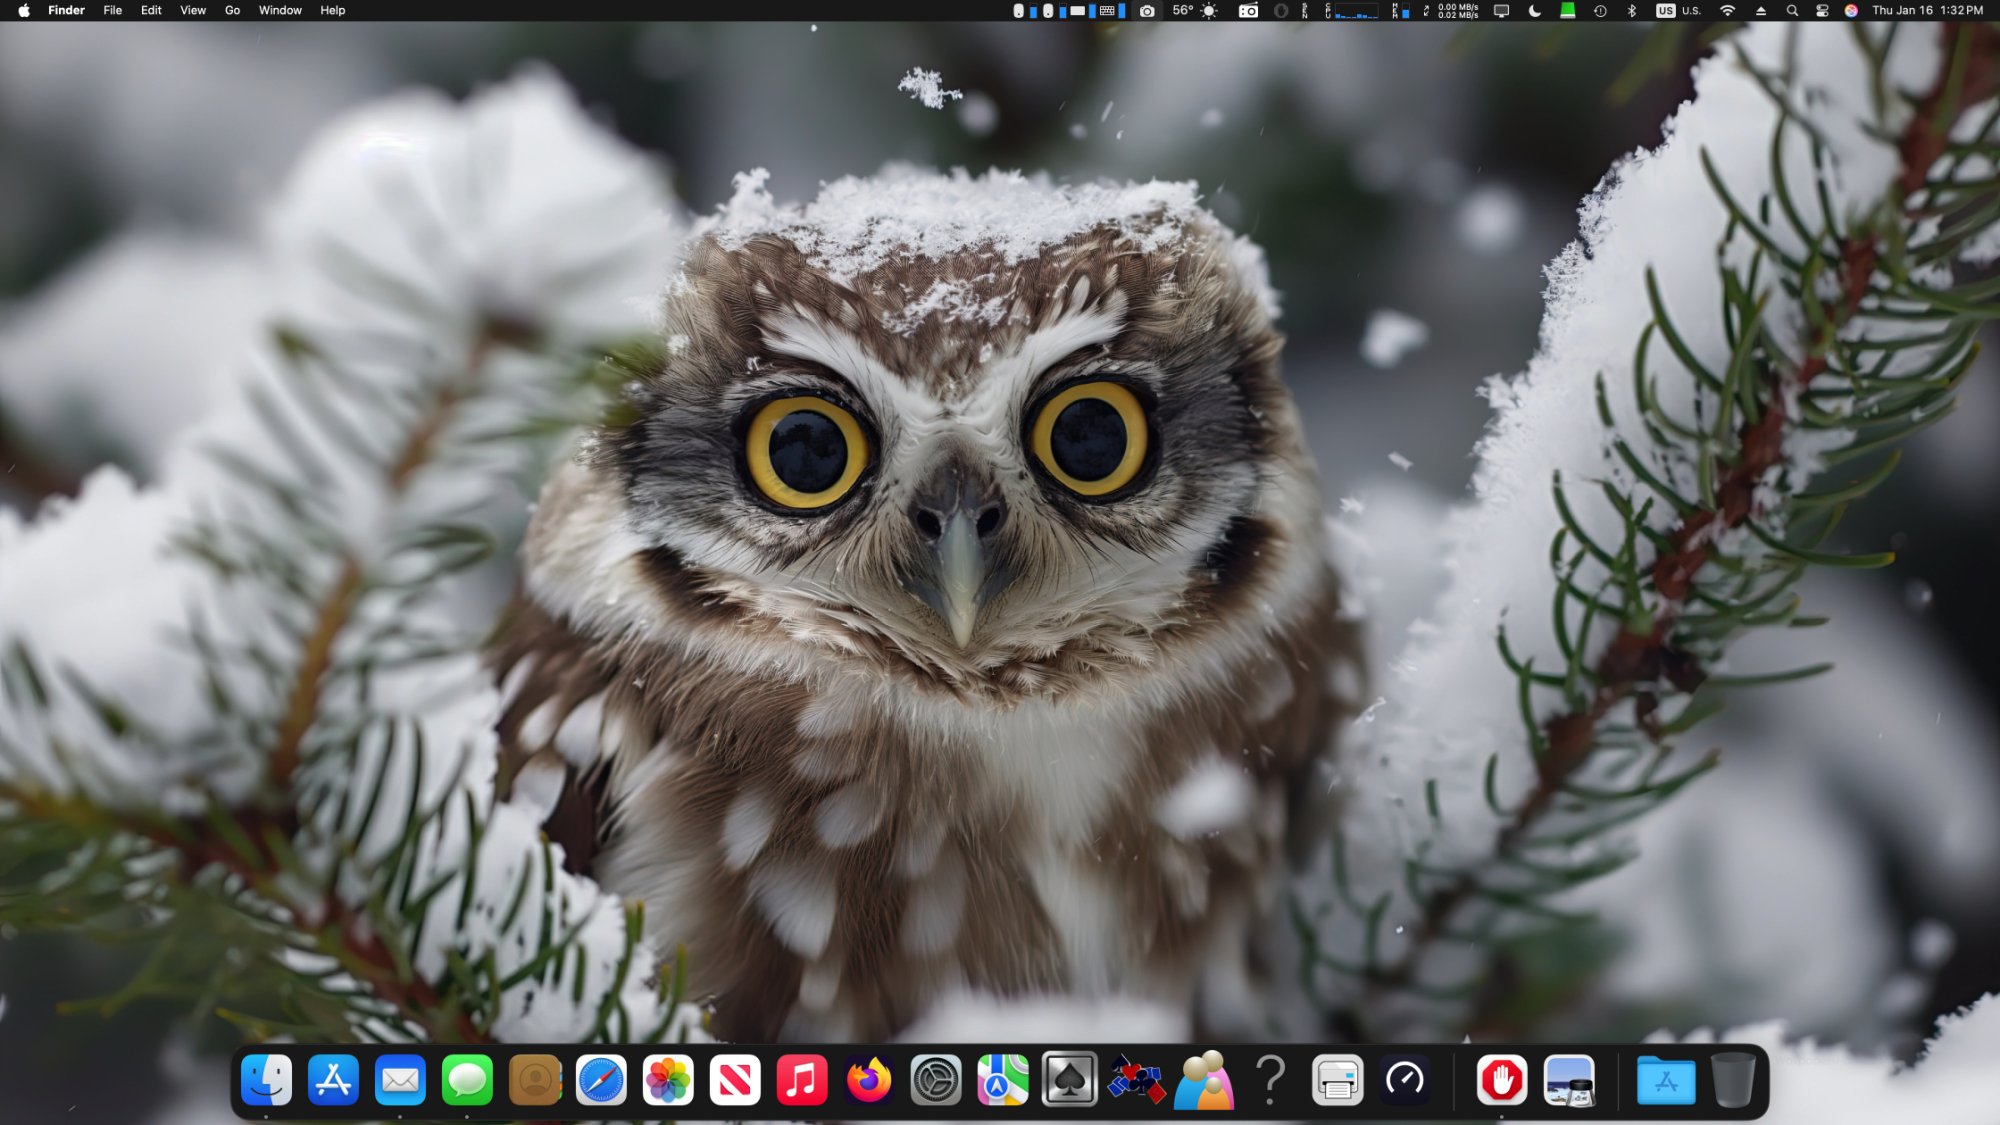Click the date and time clock
The height and width of the screenshot is (1125, 2000).
[x=1927, y=11]
